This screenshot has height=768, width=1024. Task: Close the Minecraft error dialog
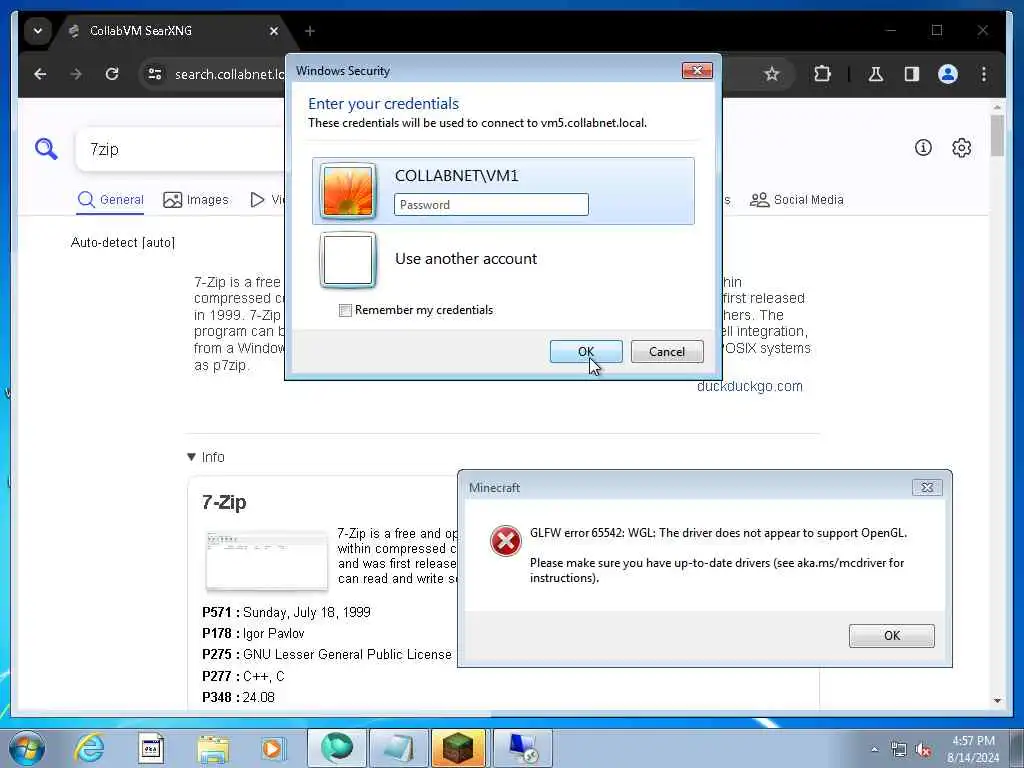[x=927, y=487]
